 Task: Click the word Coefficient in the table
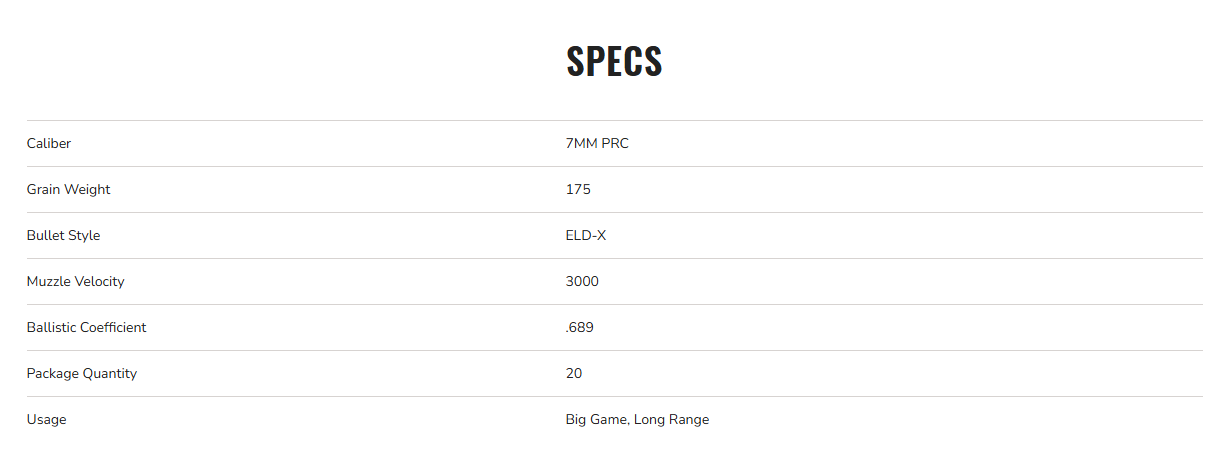[116, 328]
